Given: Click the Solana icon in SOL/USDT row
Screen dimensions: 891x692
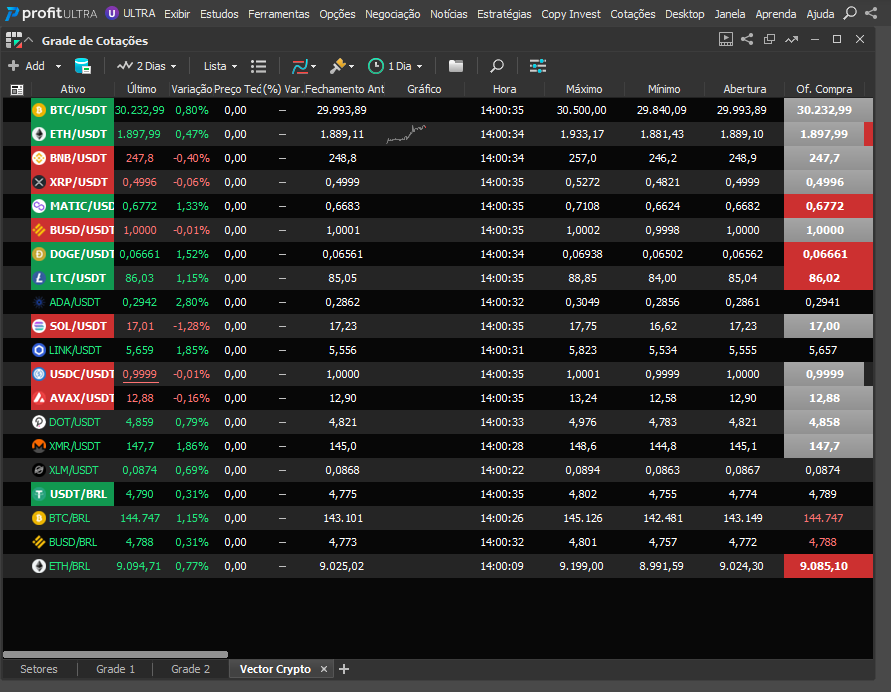Looking at the screenshot, I should pos(39,326).
